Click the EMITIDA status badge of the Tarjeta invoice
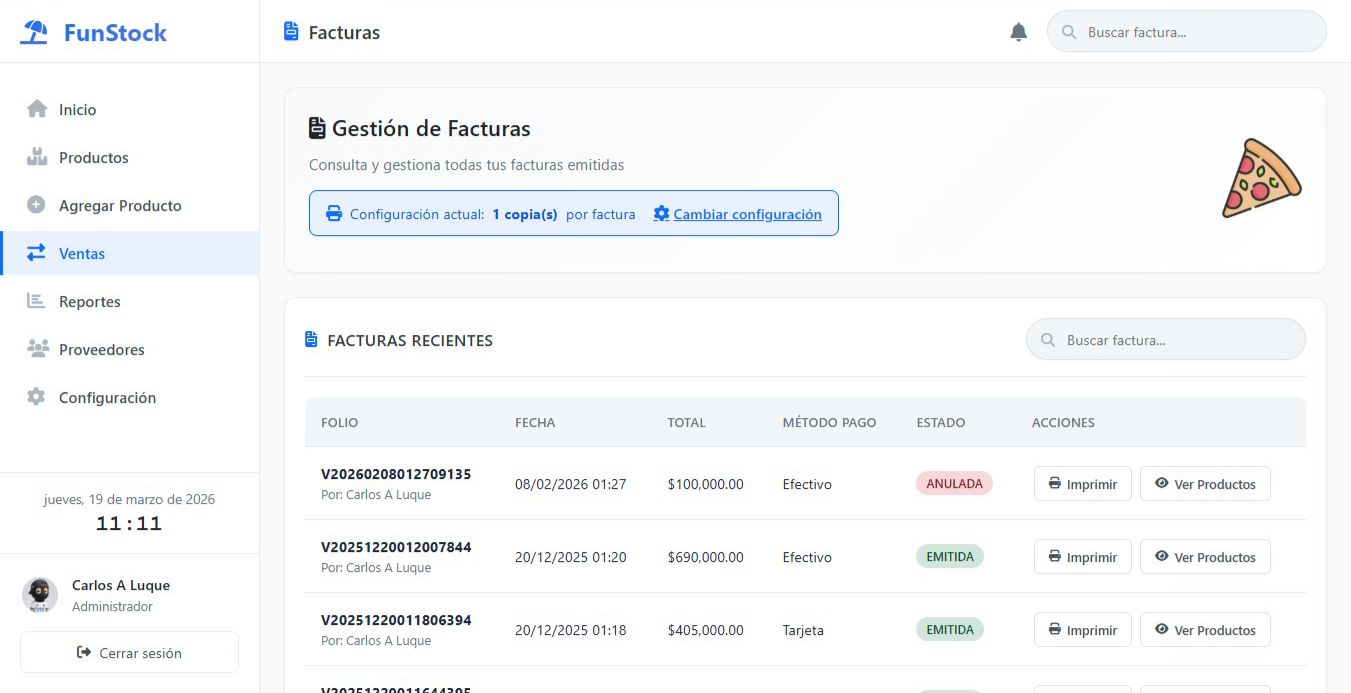 click(x=949, y=630)
